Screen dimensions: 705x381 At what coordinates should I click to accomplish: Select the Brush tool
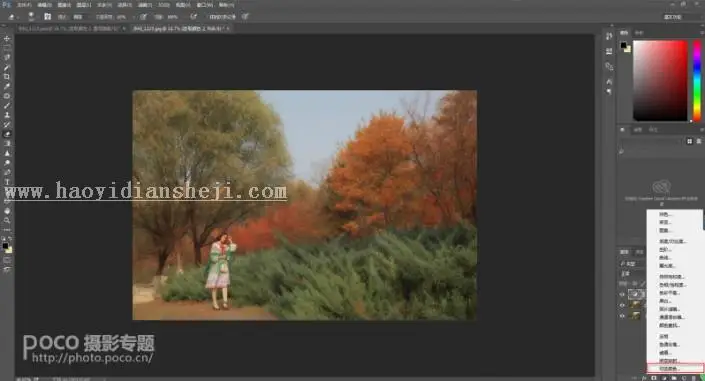click(7, 106)
